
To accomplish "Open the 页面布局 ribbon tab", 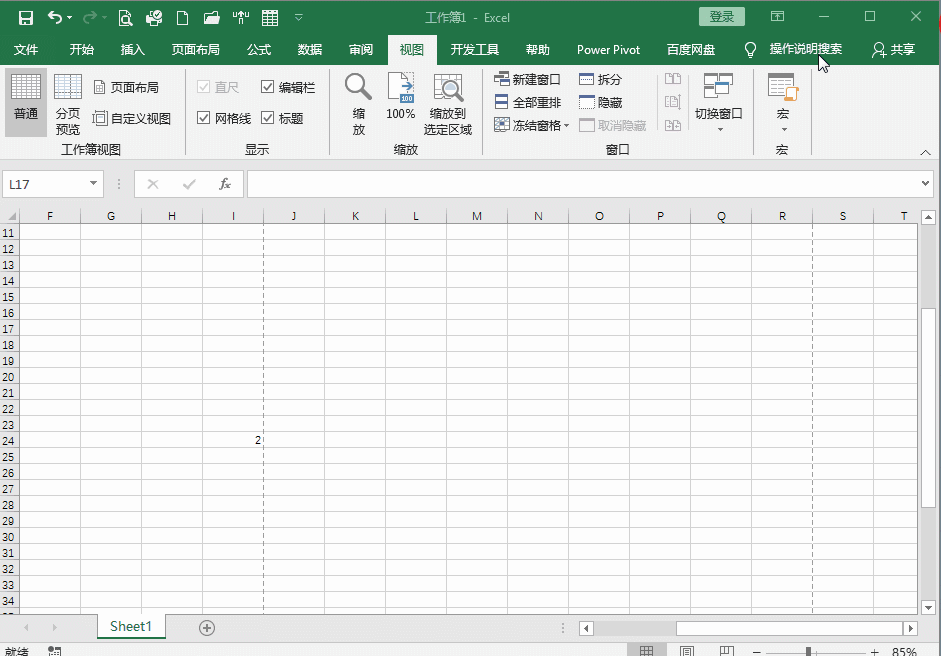I will click(x=196, y=50).
